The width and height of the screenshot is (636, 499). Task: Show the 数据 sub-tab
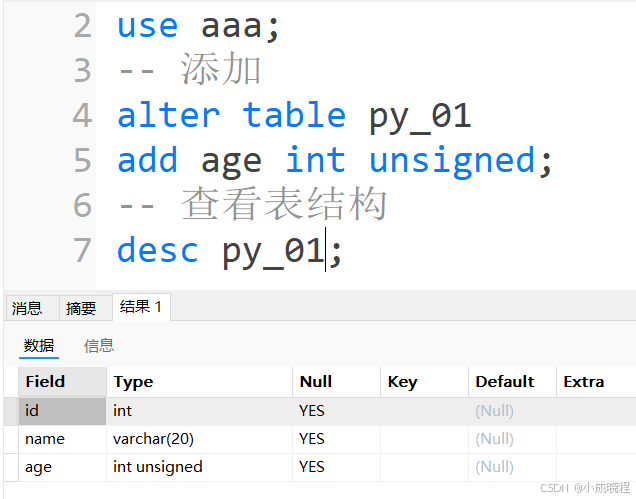[39, 345]
